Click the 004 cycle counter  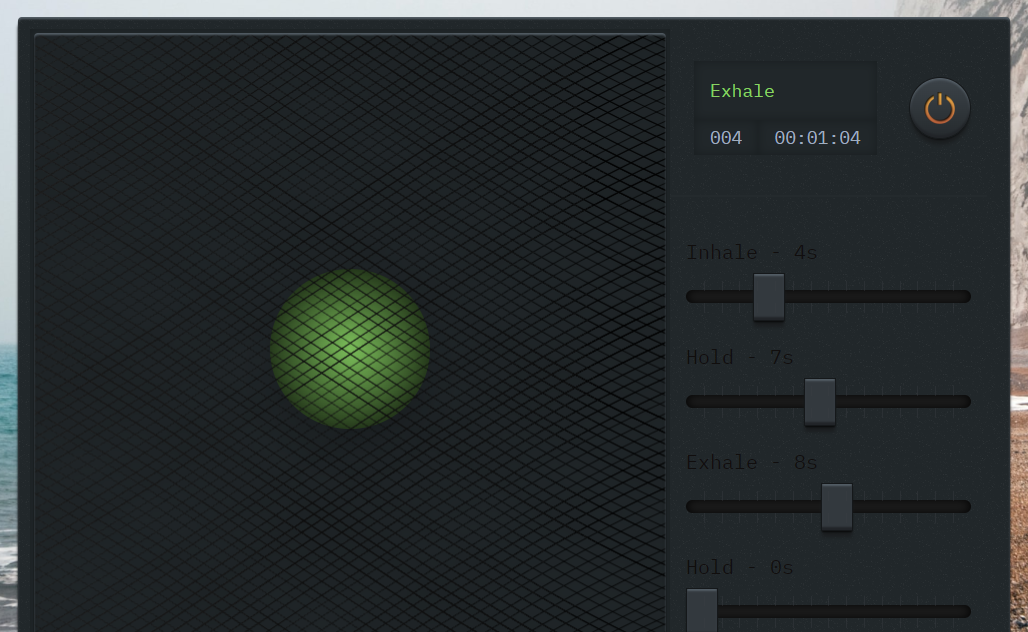[726, 138]
